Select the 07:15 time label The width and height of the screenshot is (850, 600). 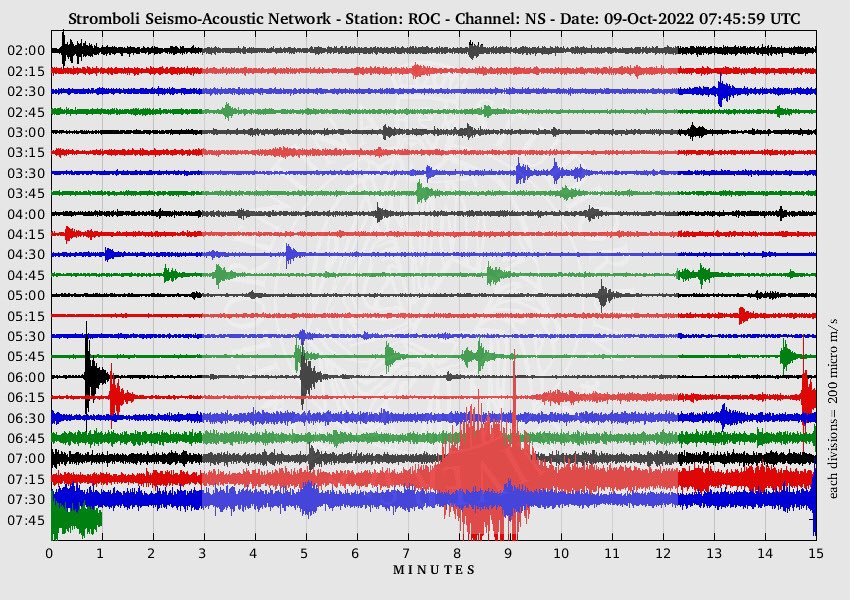coord(26,480)
